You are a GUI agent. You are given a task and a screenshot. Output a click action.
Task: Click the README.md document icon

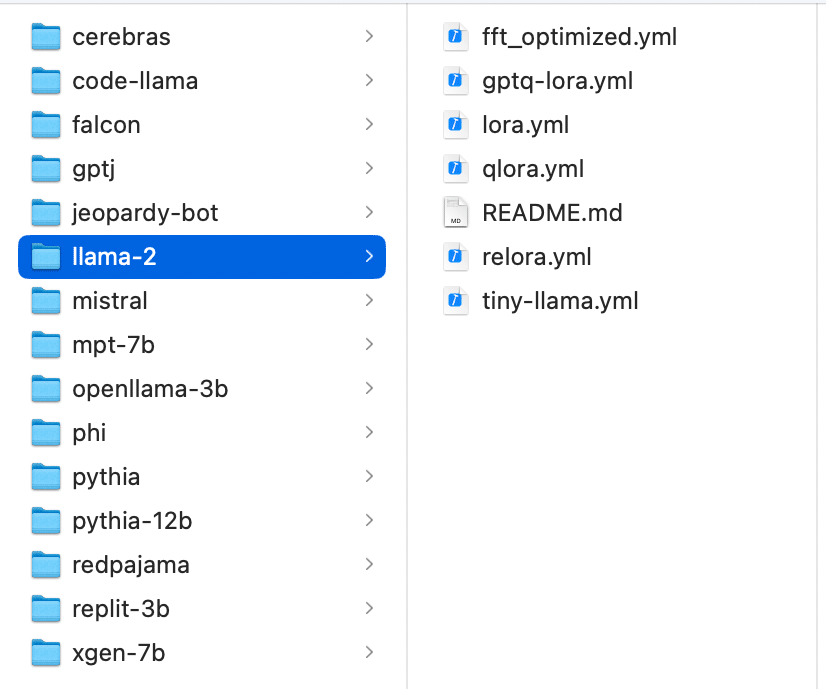456,213
